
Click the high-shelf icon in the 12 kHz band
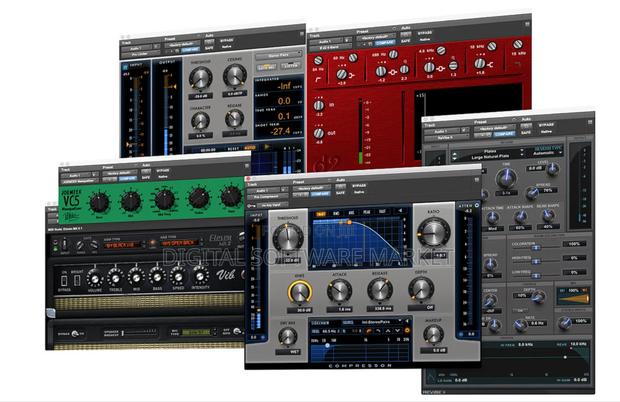tap(491, 65)
